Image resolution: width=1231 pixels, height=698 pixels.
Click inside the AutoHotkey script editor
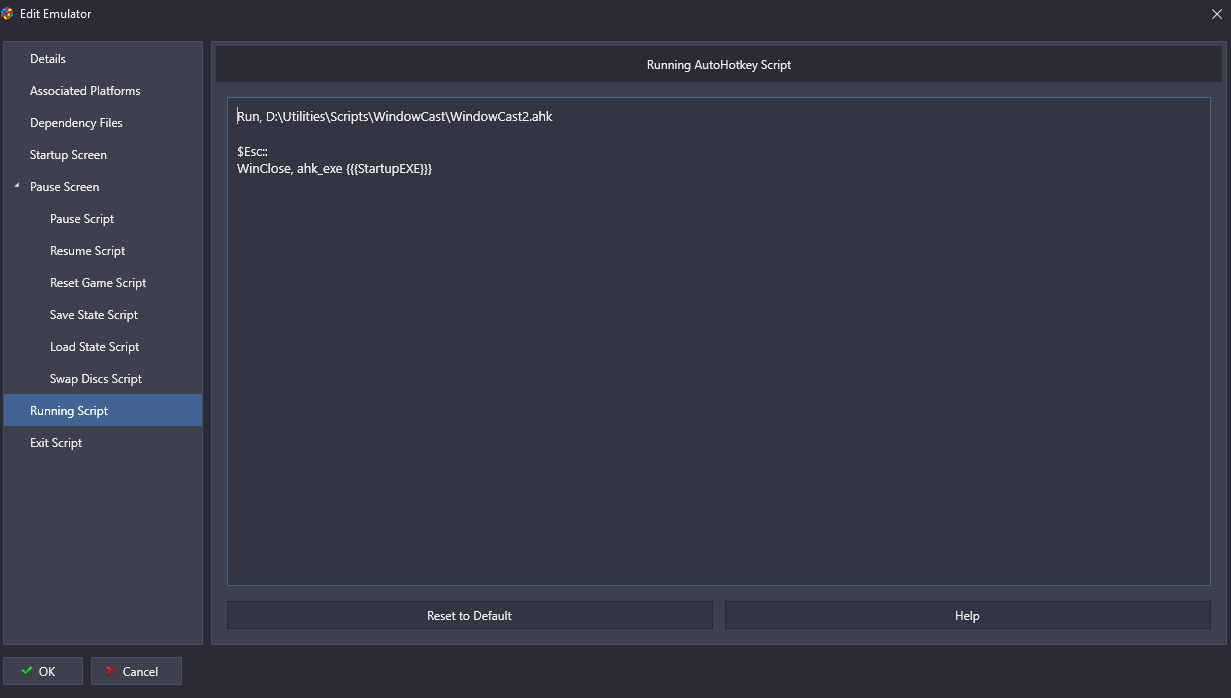click(718, 341)
